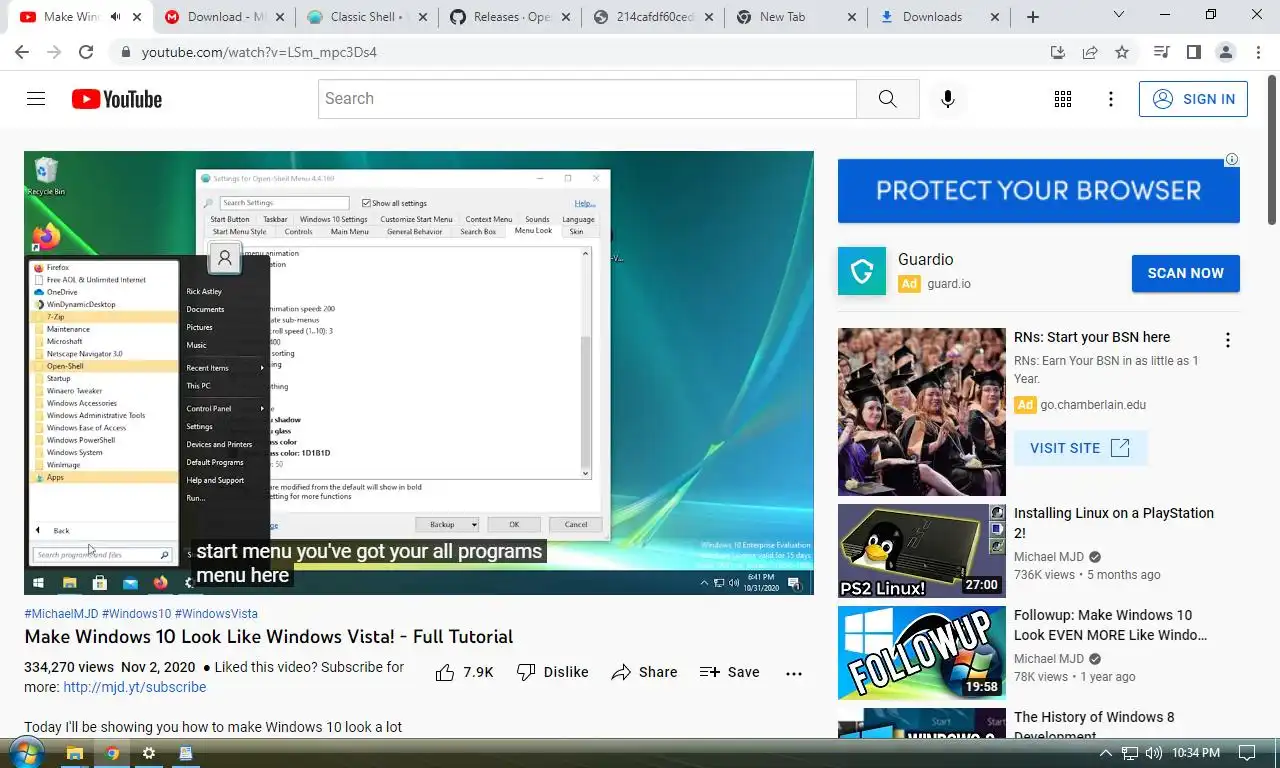Open YouTube settings three-dot menu
Image resolution: width=1280 pixels, height=768 pixels.
click(1111, 99)
